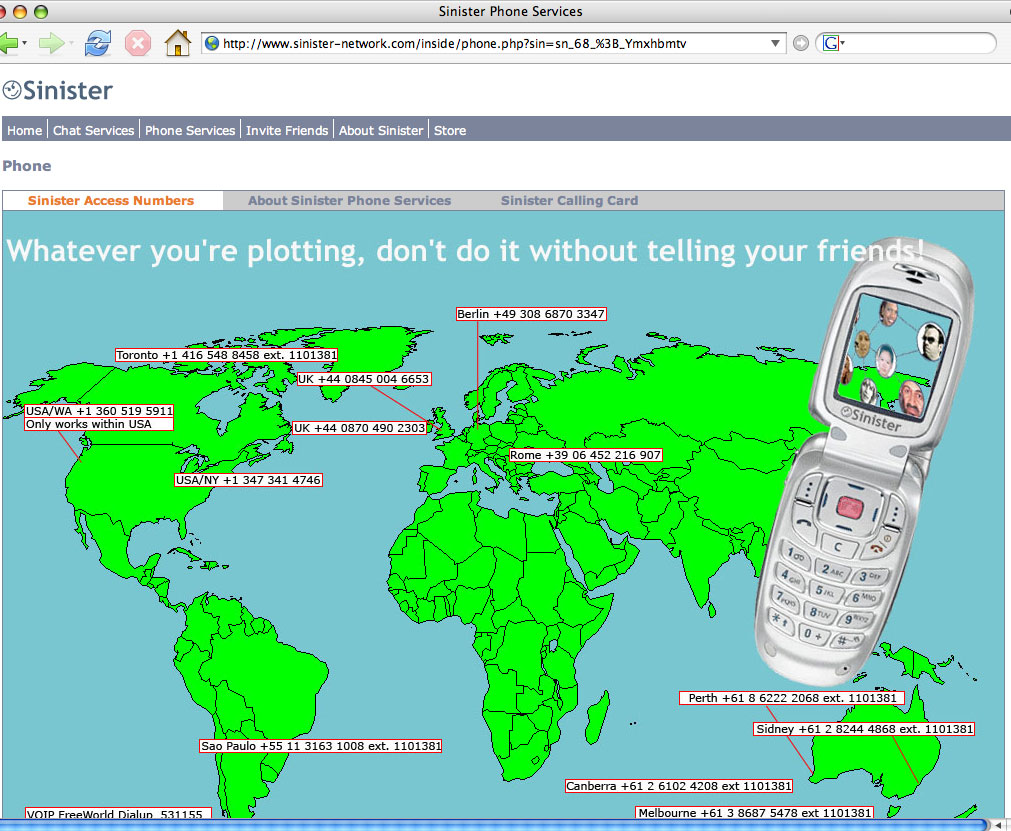This screenshot has width=1011, height=831.
Task: Click the Go button beside address bar
Action: pos(801,43)
